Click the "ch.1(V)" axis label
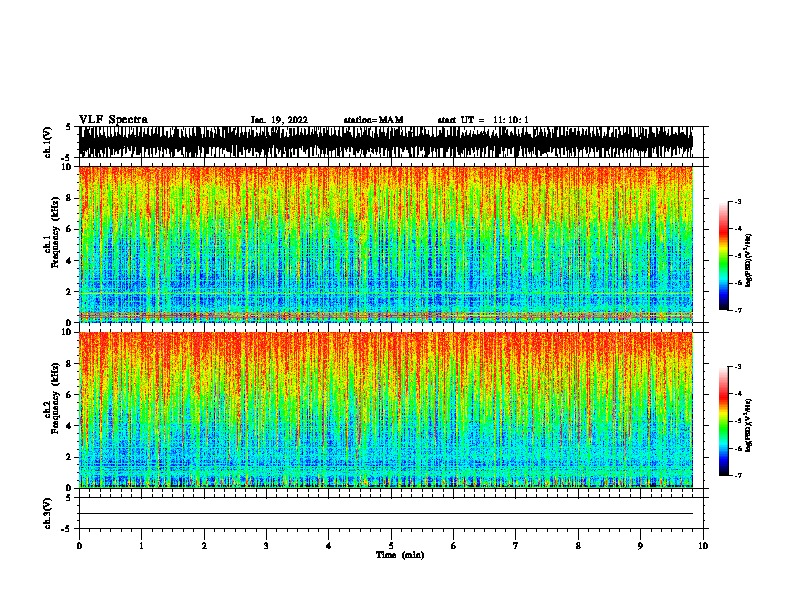 [x=48, y=142]
